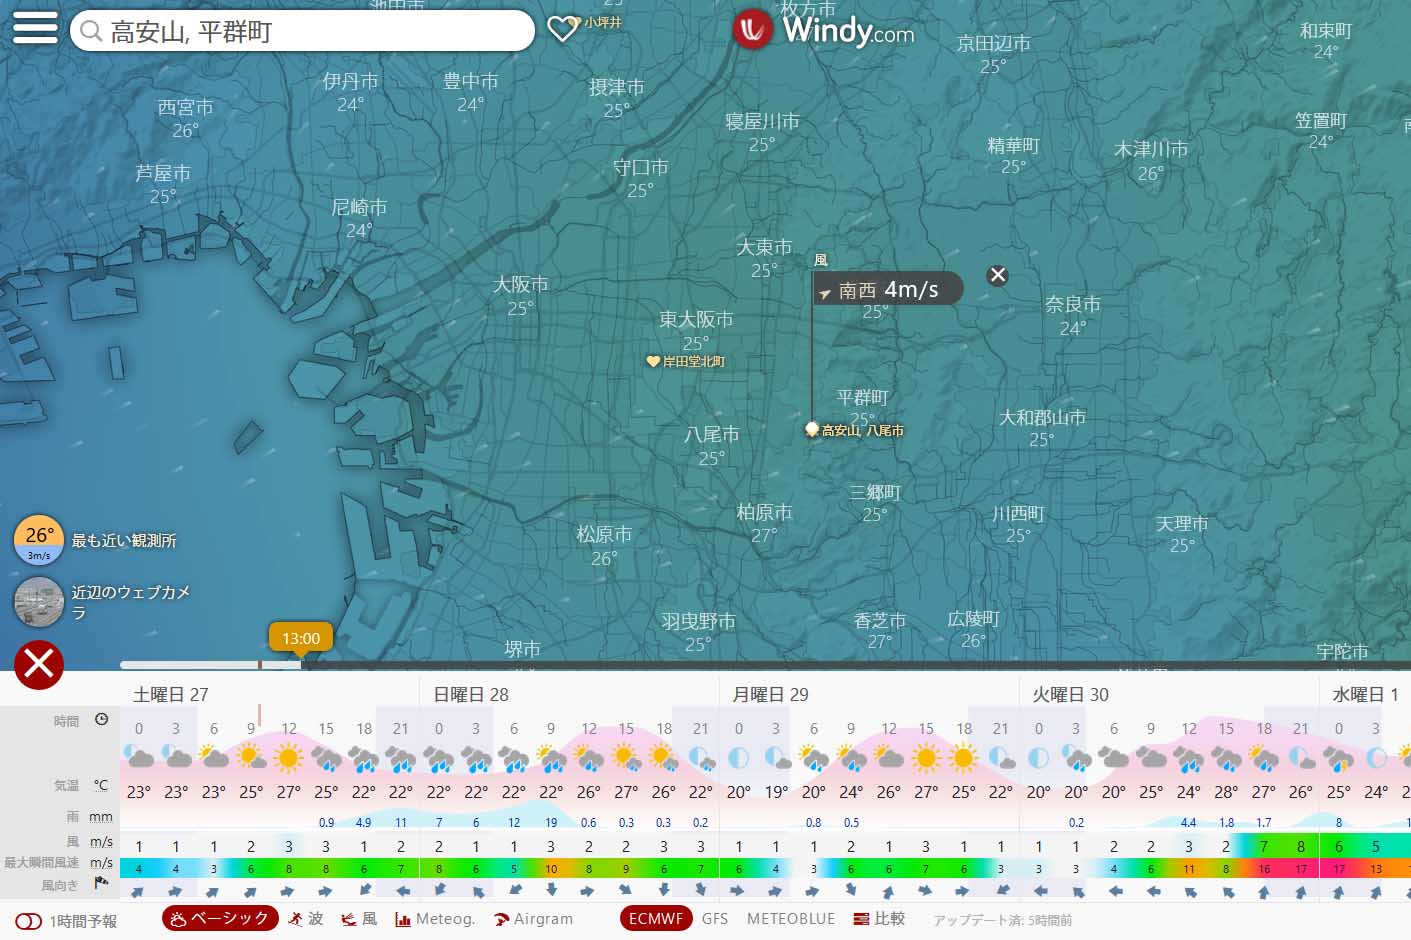Click アップデート済: 5時間前 status text
1411x940 pixels.
[1002, 920]
